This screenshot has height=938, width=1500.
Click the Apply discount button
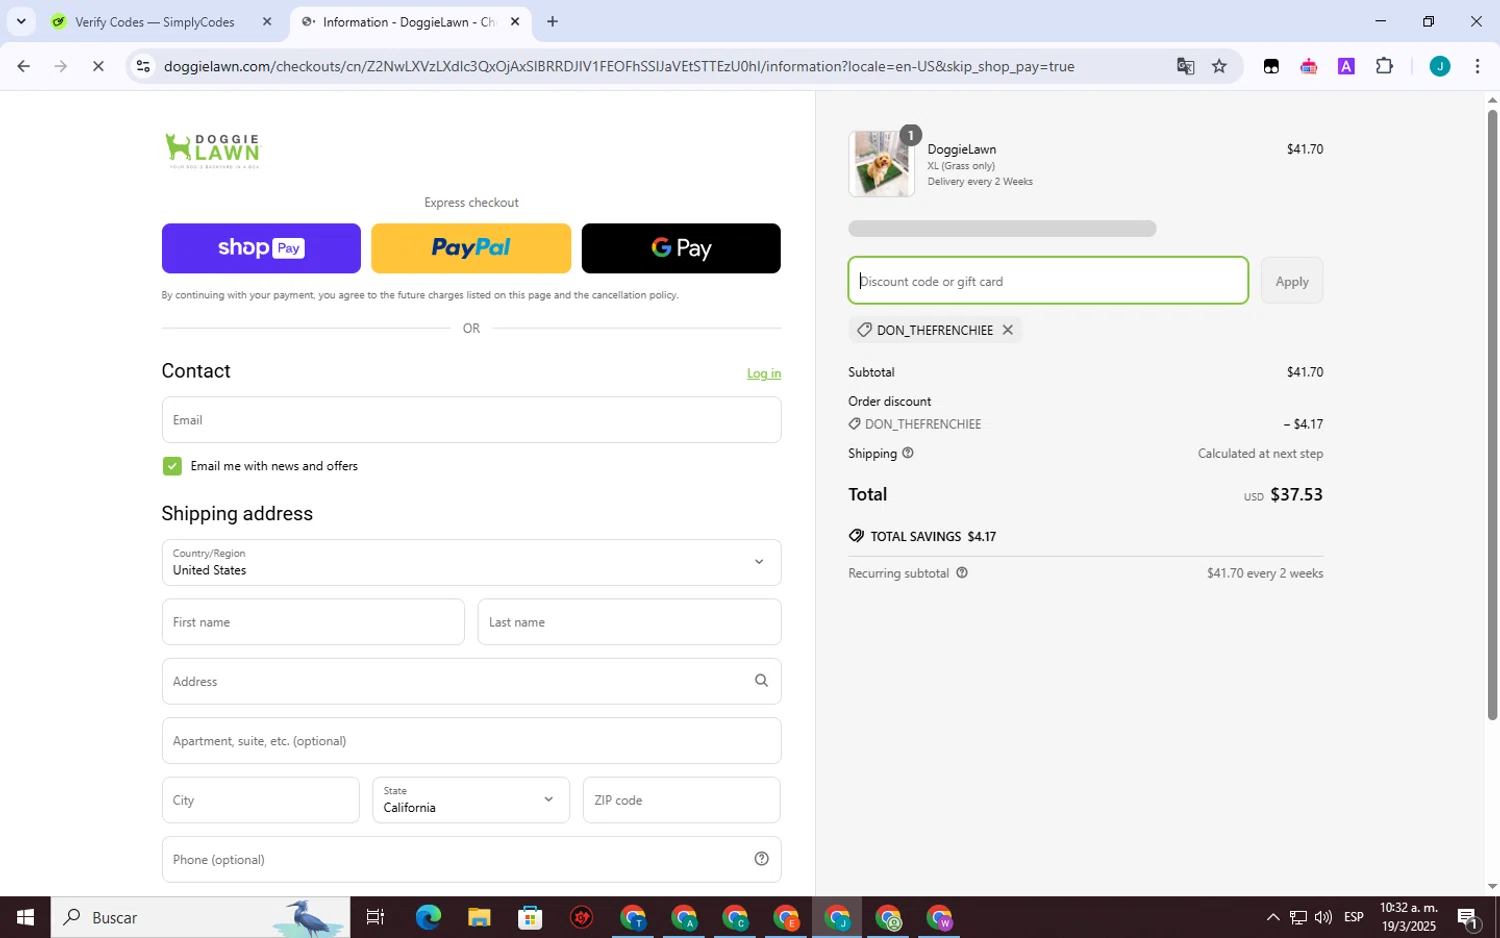(x=1292, y=281)
